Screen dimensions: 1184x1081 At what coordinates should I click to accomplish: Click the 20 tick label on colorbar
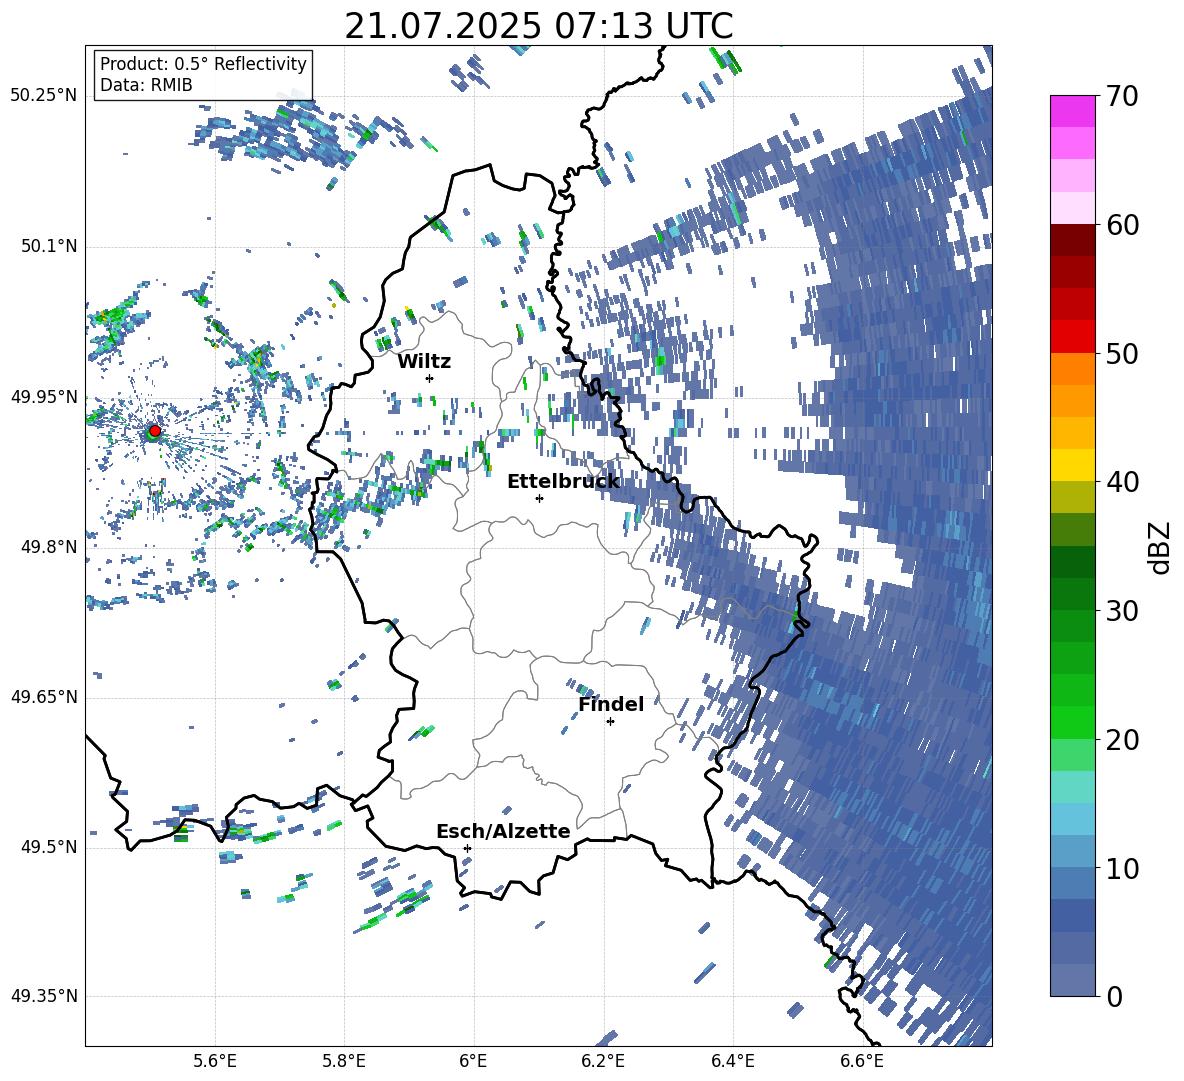point(1121,739)
